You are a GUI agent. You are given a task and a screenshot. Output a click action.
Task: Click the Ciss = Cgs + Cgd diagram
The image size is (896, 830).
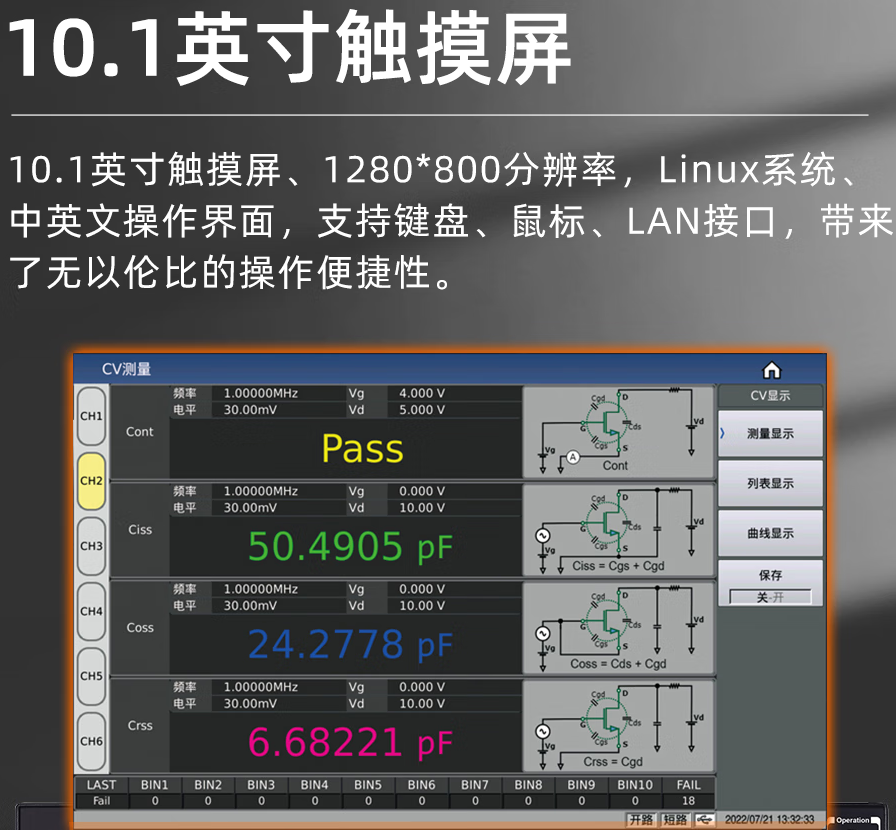point(618,529)
